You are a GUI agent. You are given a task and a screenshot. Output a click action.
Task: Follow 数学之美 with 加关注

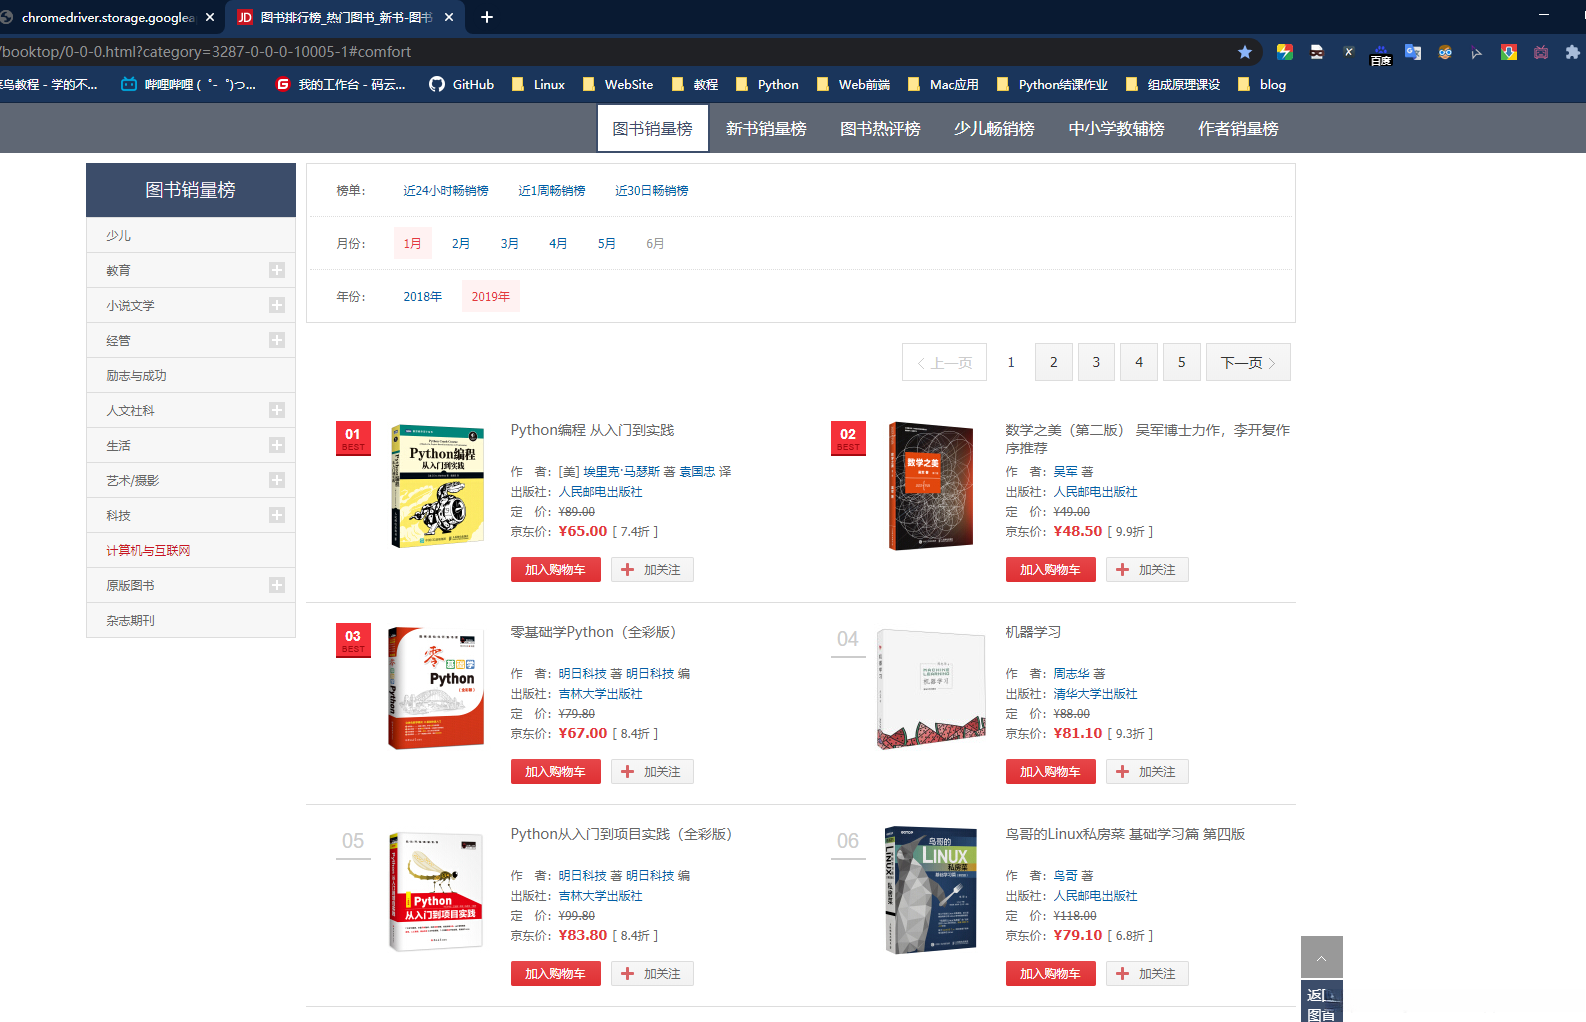1147,570
